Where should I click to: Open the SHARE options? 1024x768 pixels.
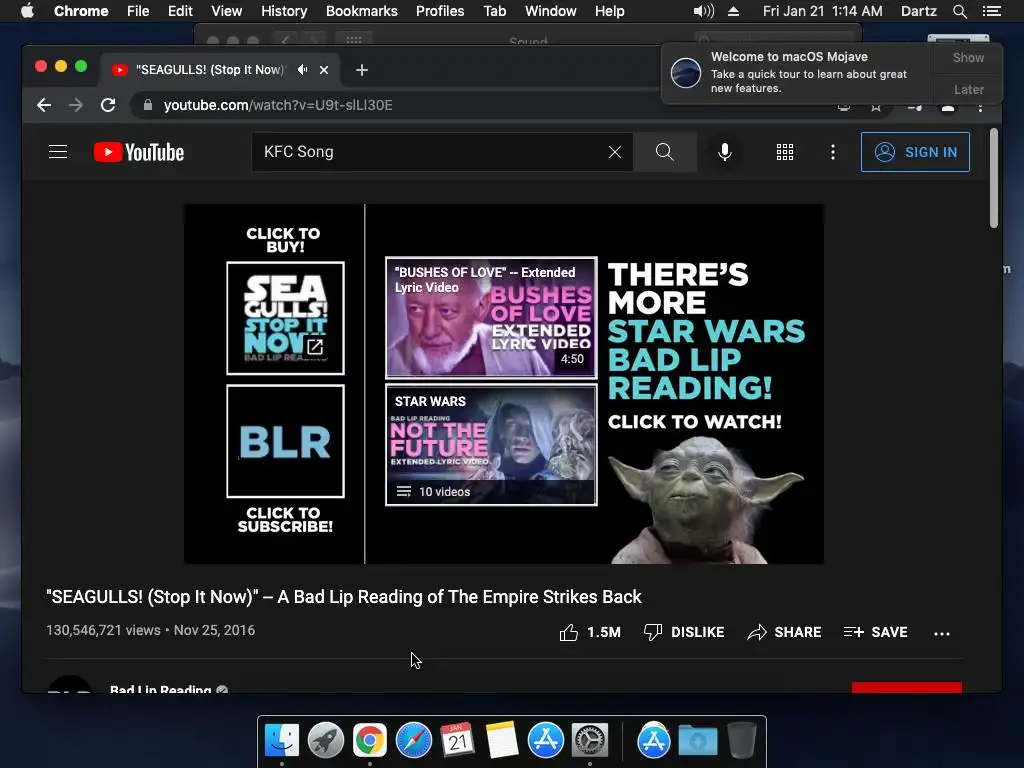[784, 632]
